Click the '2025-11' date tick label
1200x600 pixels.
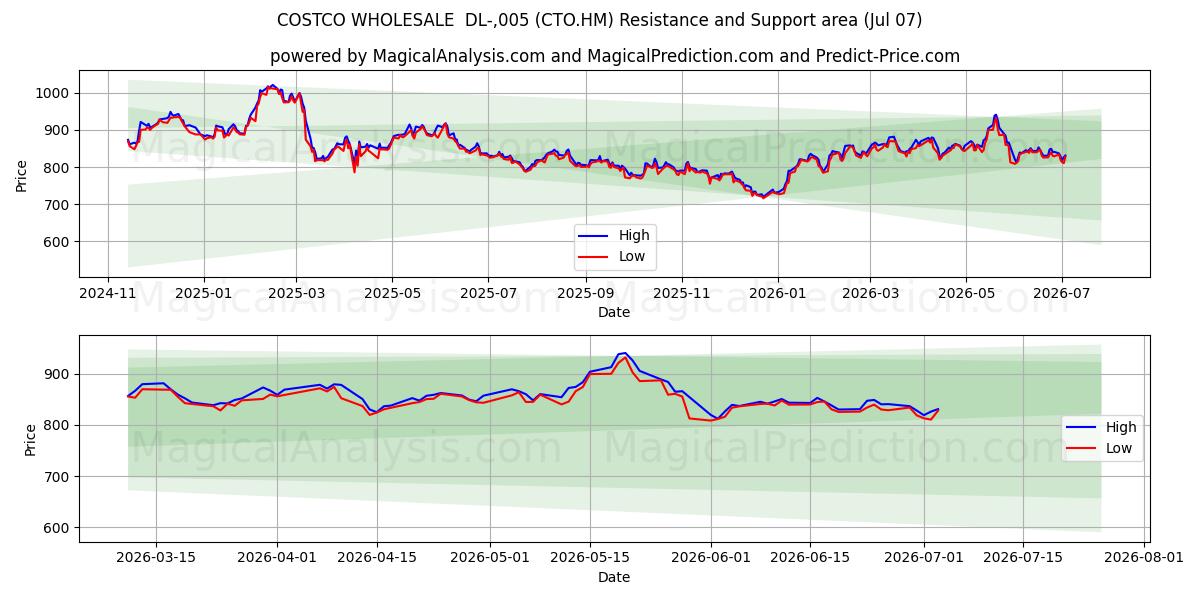click(x=681, y=293)
